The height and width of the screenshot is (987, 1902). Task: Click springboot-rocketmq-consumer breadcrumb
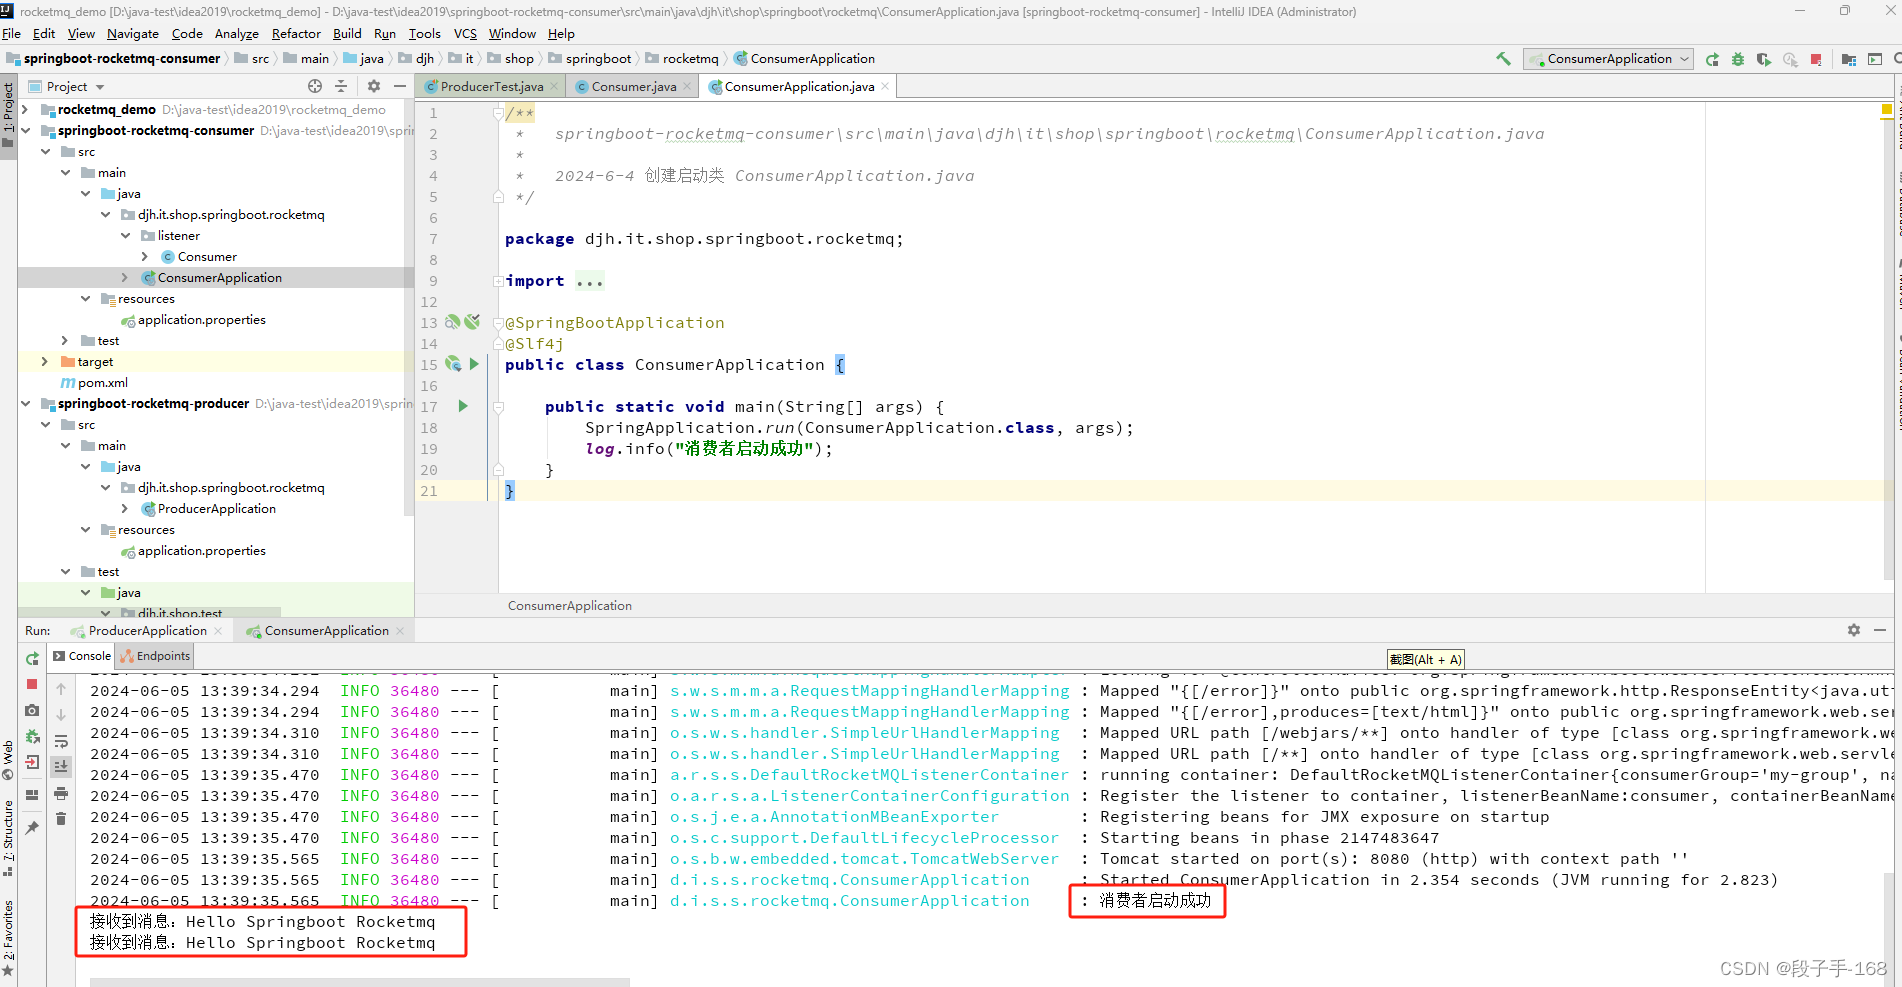click(x=113, y=58)
